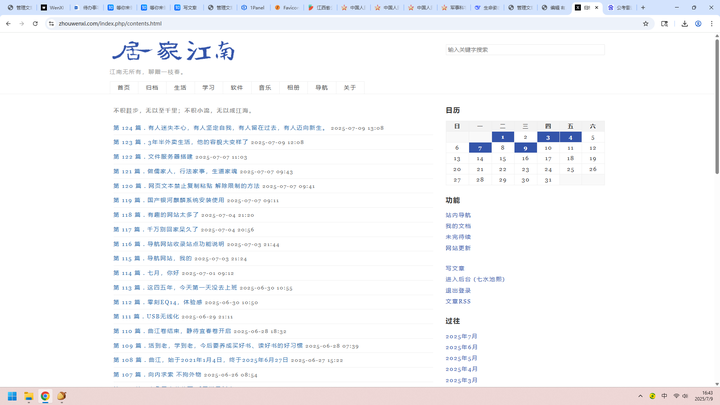Select calendar date 7
Image resolution: width=720 pixels, height=405 pixels.
point(480,148)
